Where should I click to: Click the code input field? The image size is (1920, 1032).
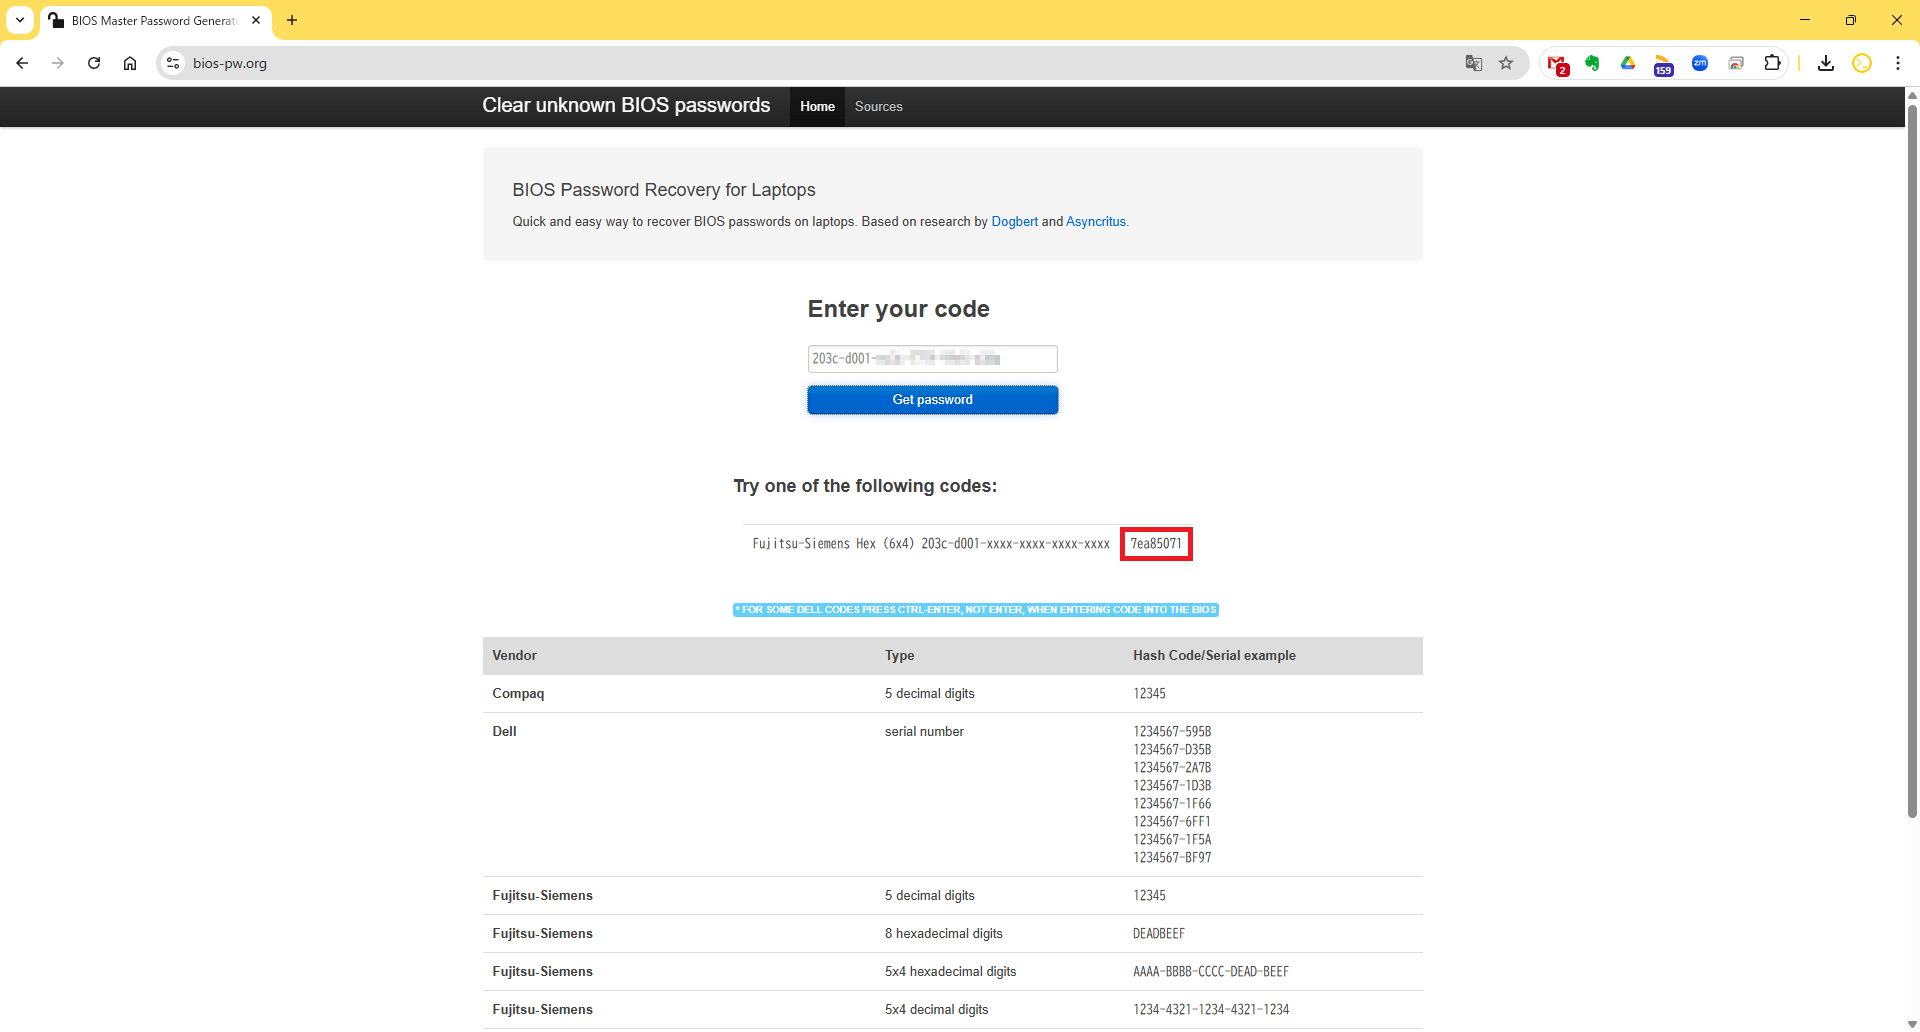(x=932, y=359)
